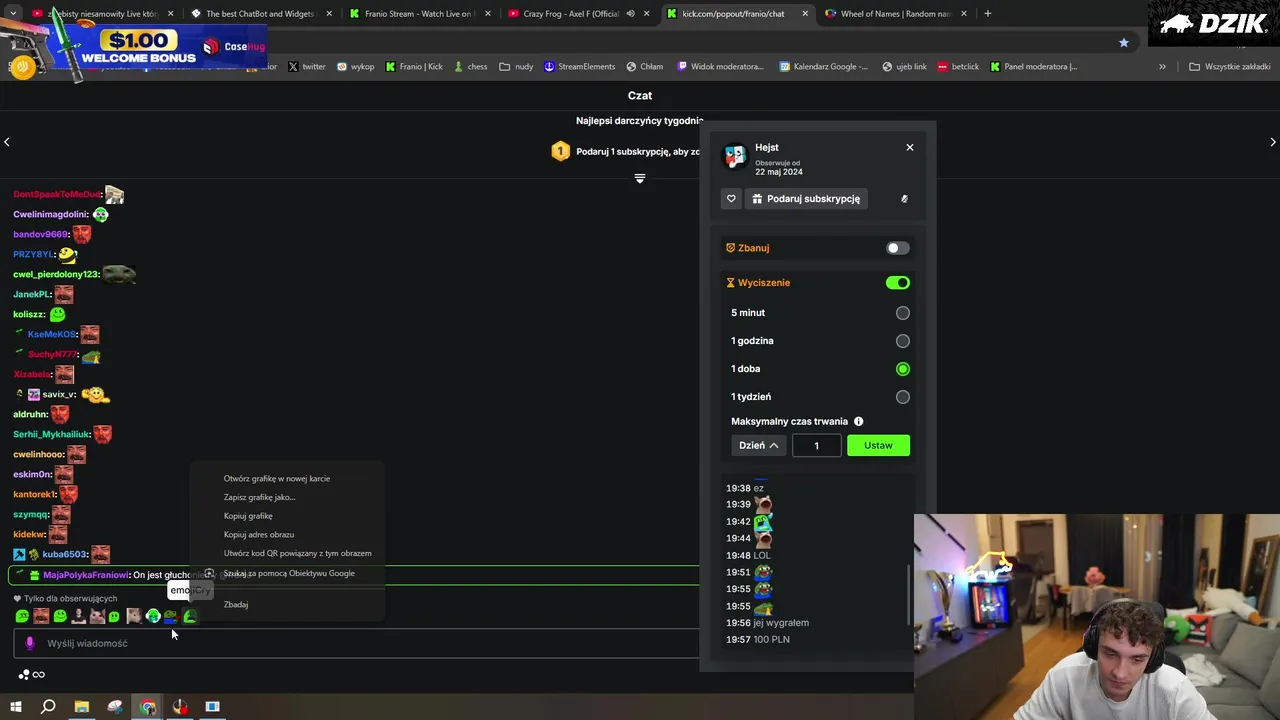Click the gold number 1 gift badge
Viewport: 1280px width, 720px height.
[x=560, y=152]
